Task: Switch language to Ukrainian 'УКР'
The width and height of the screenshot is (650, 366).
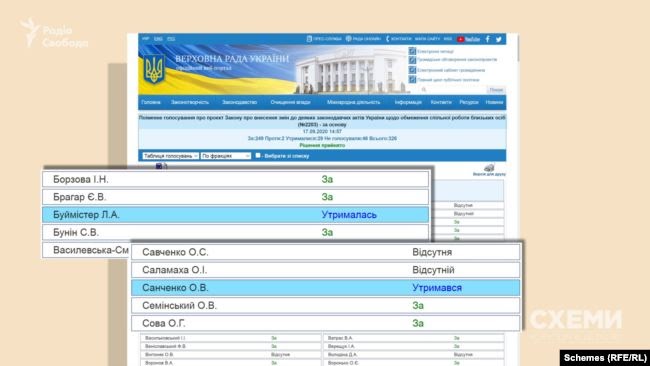Action: pos(146,39)
